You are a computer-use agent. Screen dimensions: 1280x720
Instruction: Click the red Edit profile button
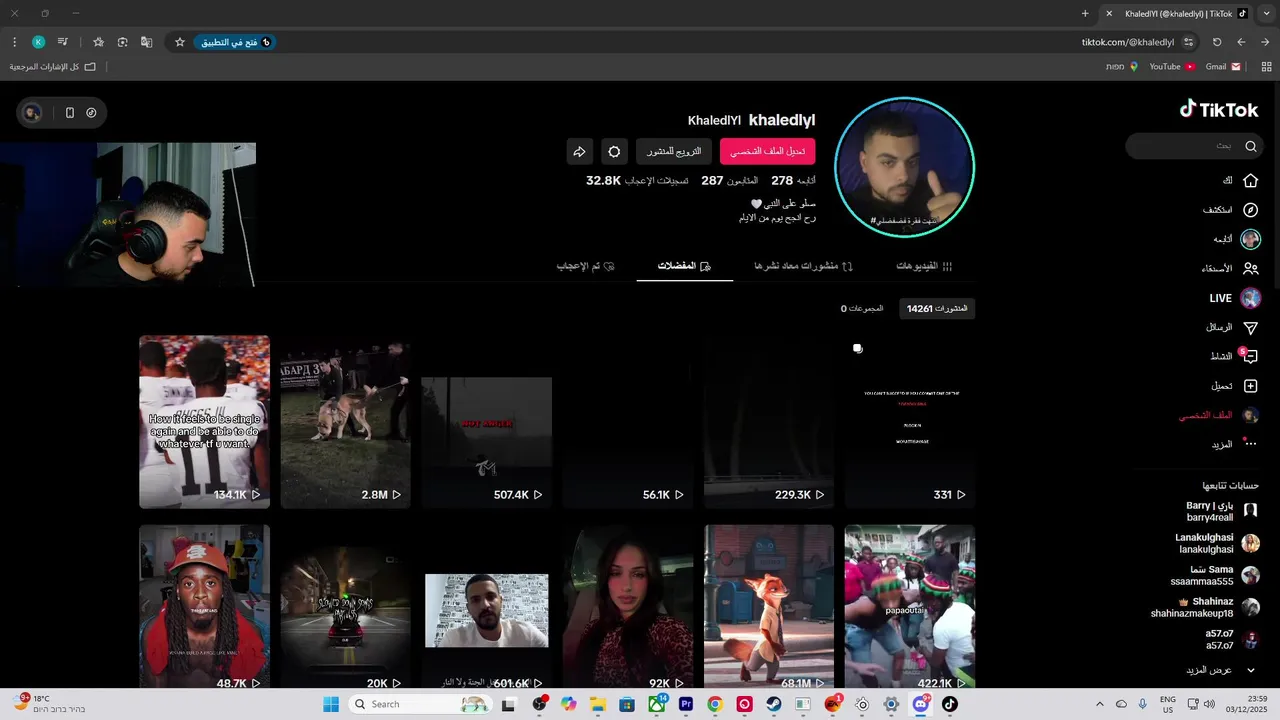767,152
